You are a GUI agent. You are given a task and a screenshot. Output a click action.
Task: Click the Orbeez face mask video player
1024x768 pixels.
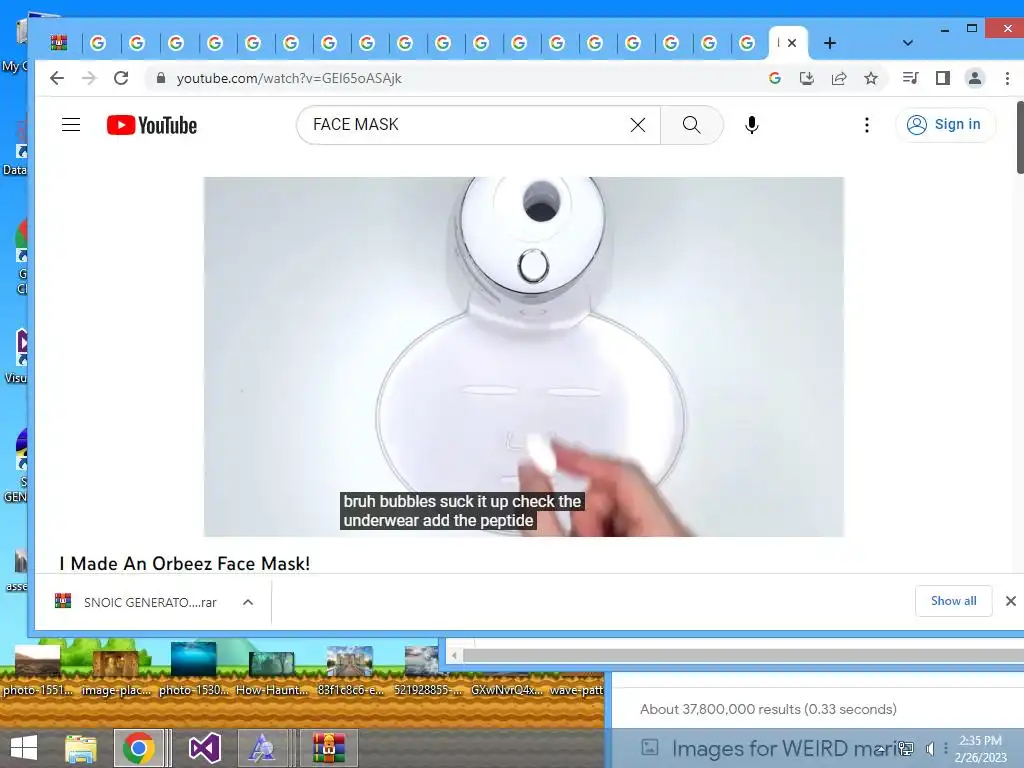pos(523,357)
